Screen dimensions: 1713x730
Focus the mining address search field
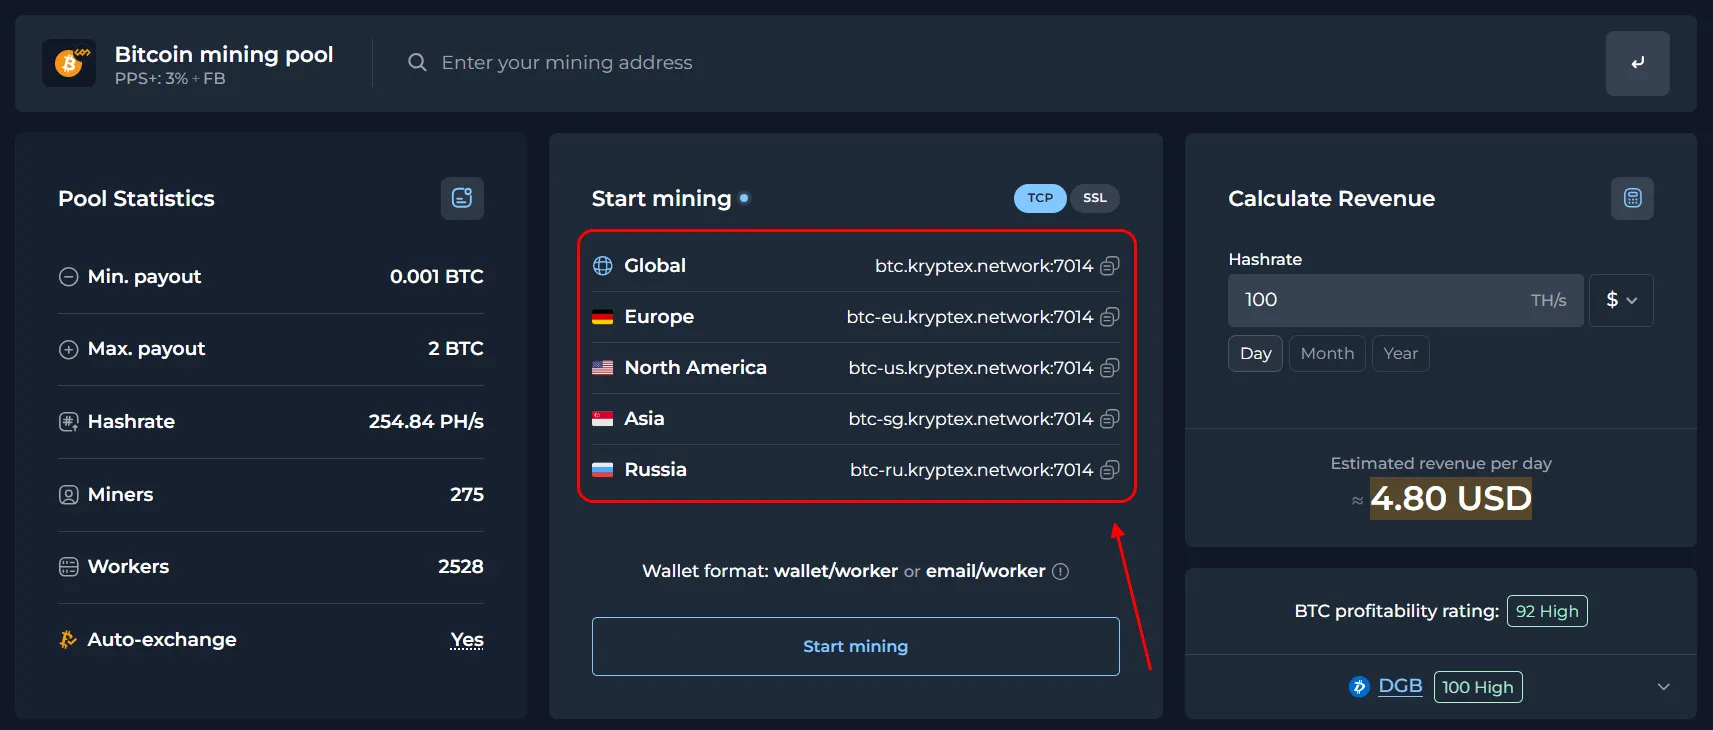[x=800, y=63]
